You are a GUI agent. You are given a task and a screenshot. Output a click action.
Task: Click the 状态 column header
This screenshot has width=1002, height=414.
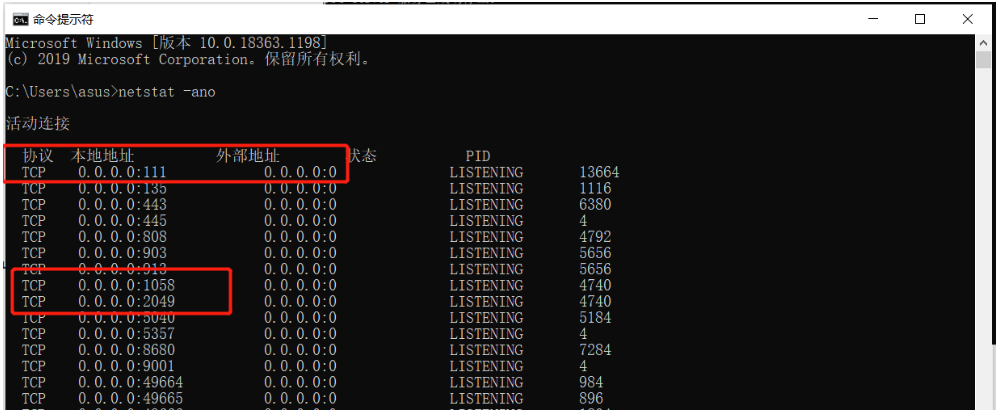tap(361, 156)
